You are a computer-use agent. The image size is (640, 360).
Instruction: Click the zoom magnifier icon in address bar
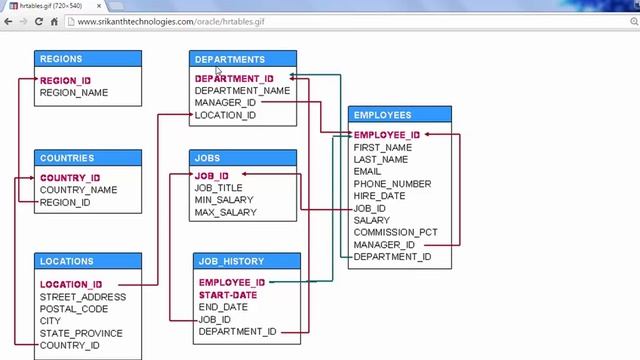(634, 22)
